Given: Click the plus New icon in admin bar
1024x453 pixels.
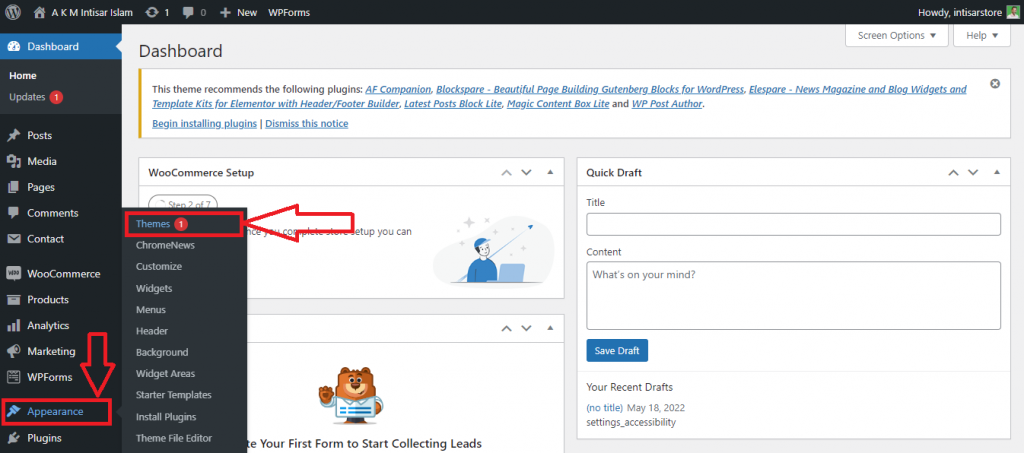Looking at the screenshot, I should 225,12.
